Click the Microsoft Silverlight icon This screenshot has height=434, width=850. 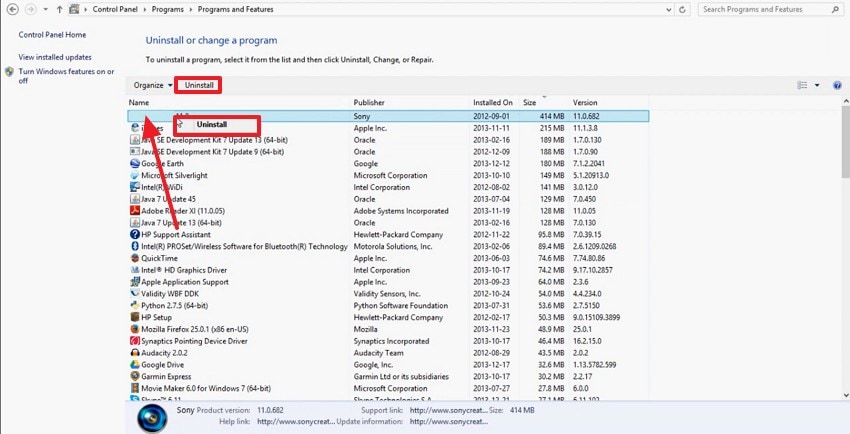coord(134,176)
